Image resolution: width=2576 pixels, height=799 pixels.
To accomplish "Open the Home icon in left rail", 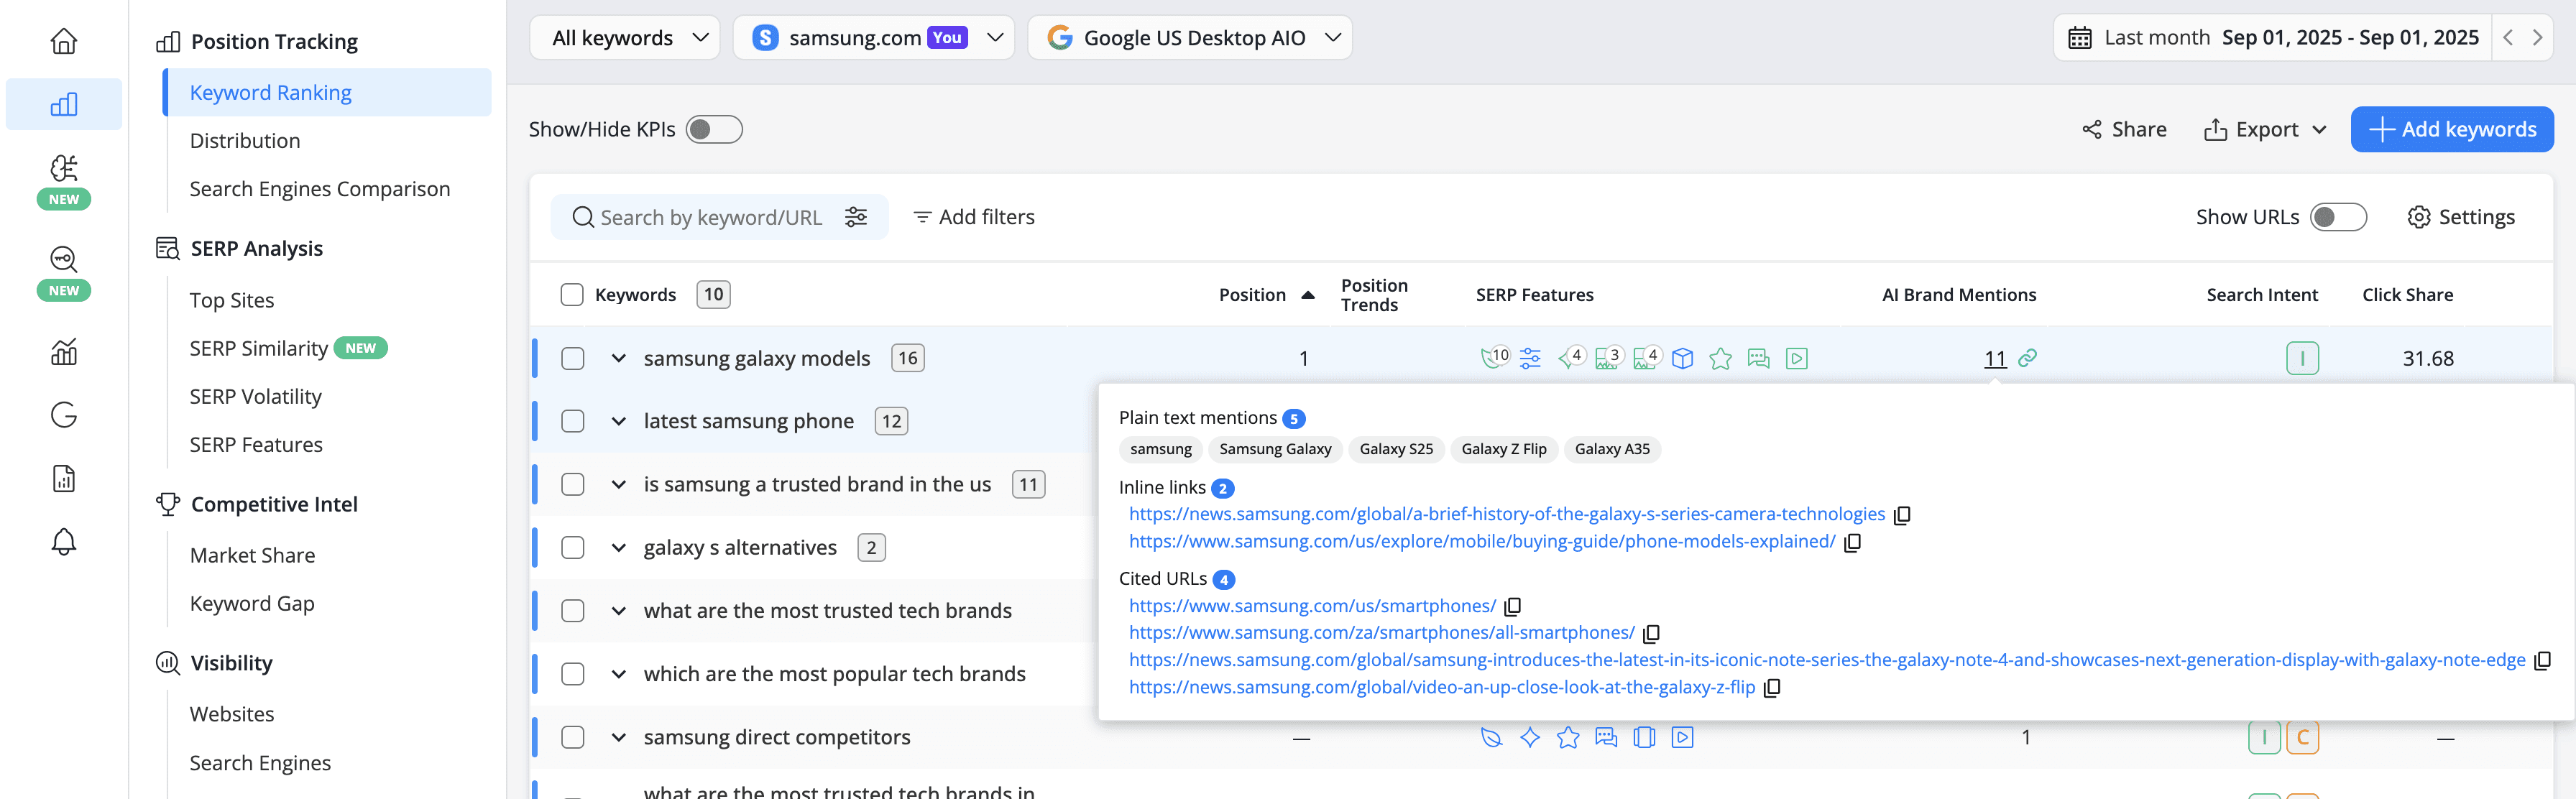I will [x=64, y=41].
